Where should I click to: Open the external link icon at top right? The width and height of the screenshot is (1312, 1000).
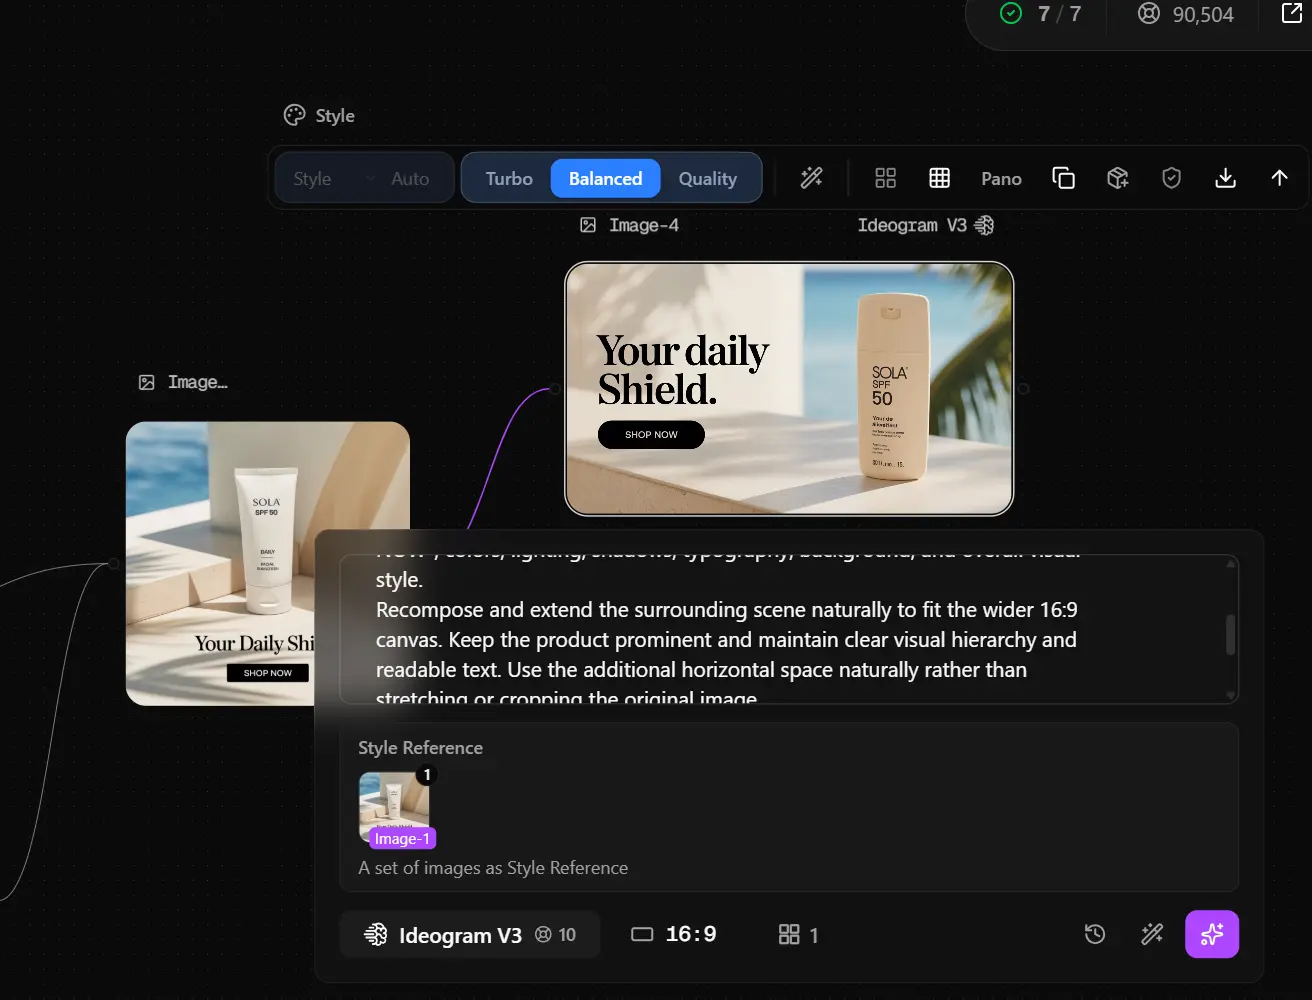[x=1291, y=13]
